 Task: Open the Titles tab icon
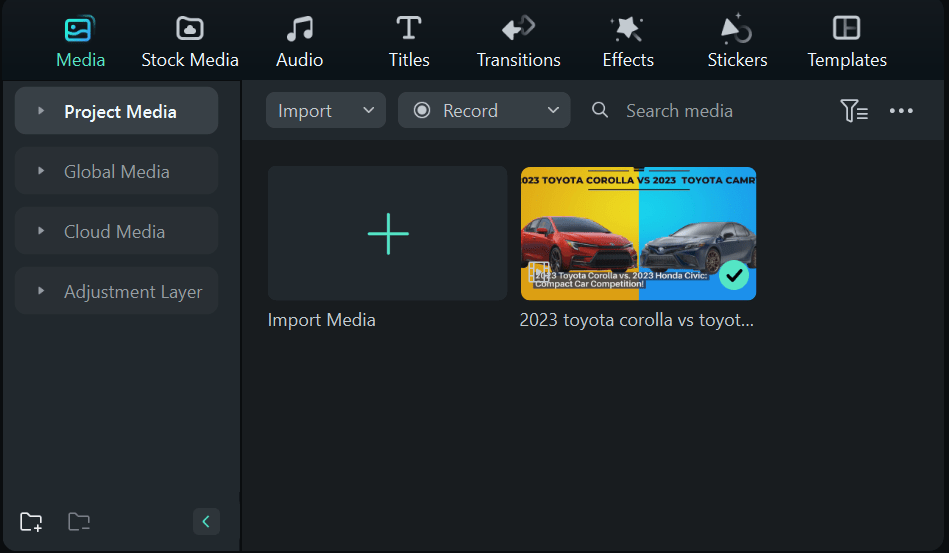pyautogui.click(x=409, y=28)
